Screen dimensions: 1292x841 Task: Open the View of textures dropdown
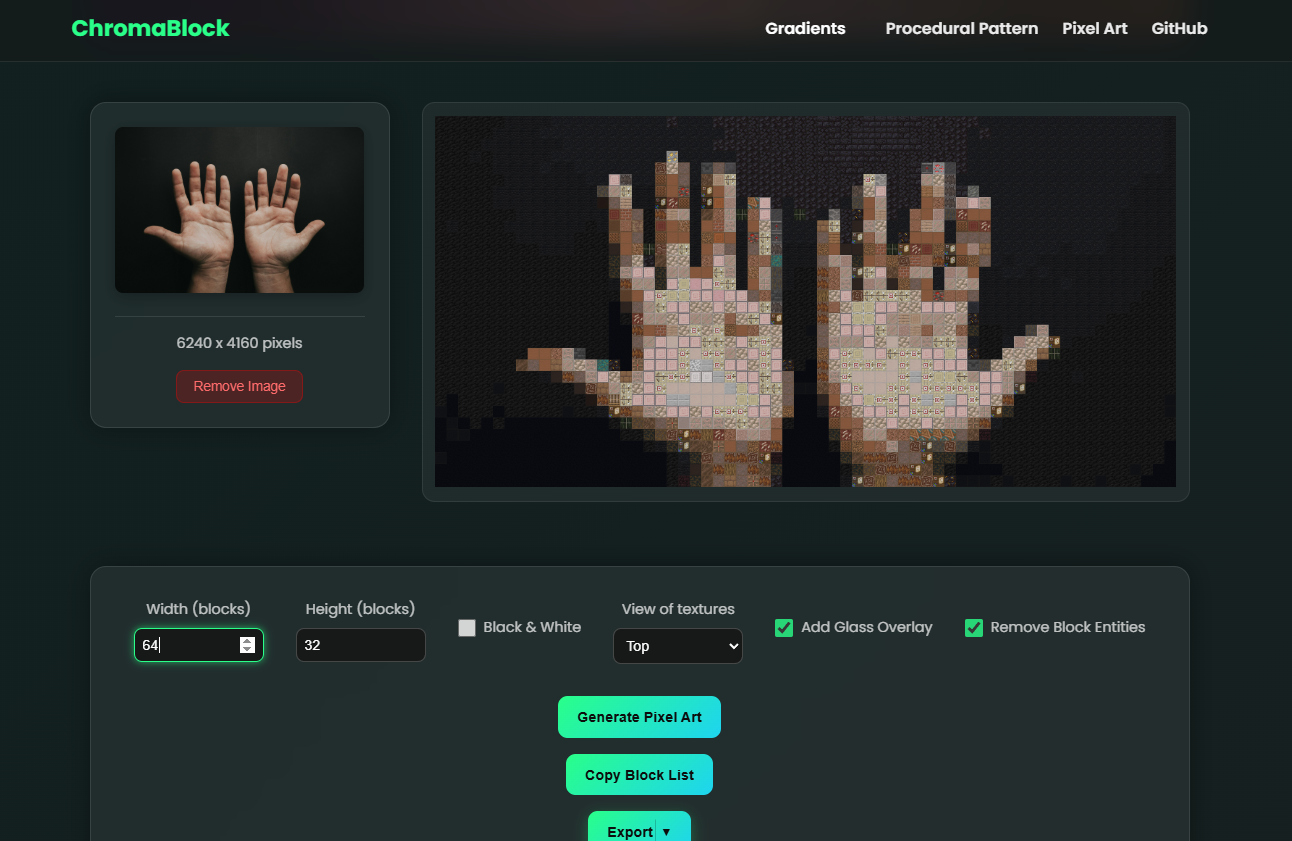677,646
